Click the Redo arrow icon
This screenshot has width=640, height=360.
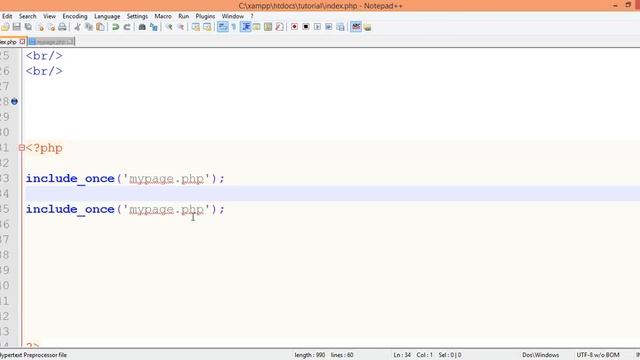pos(127,27)
